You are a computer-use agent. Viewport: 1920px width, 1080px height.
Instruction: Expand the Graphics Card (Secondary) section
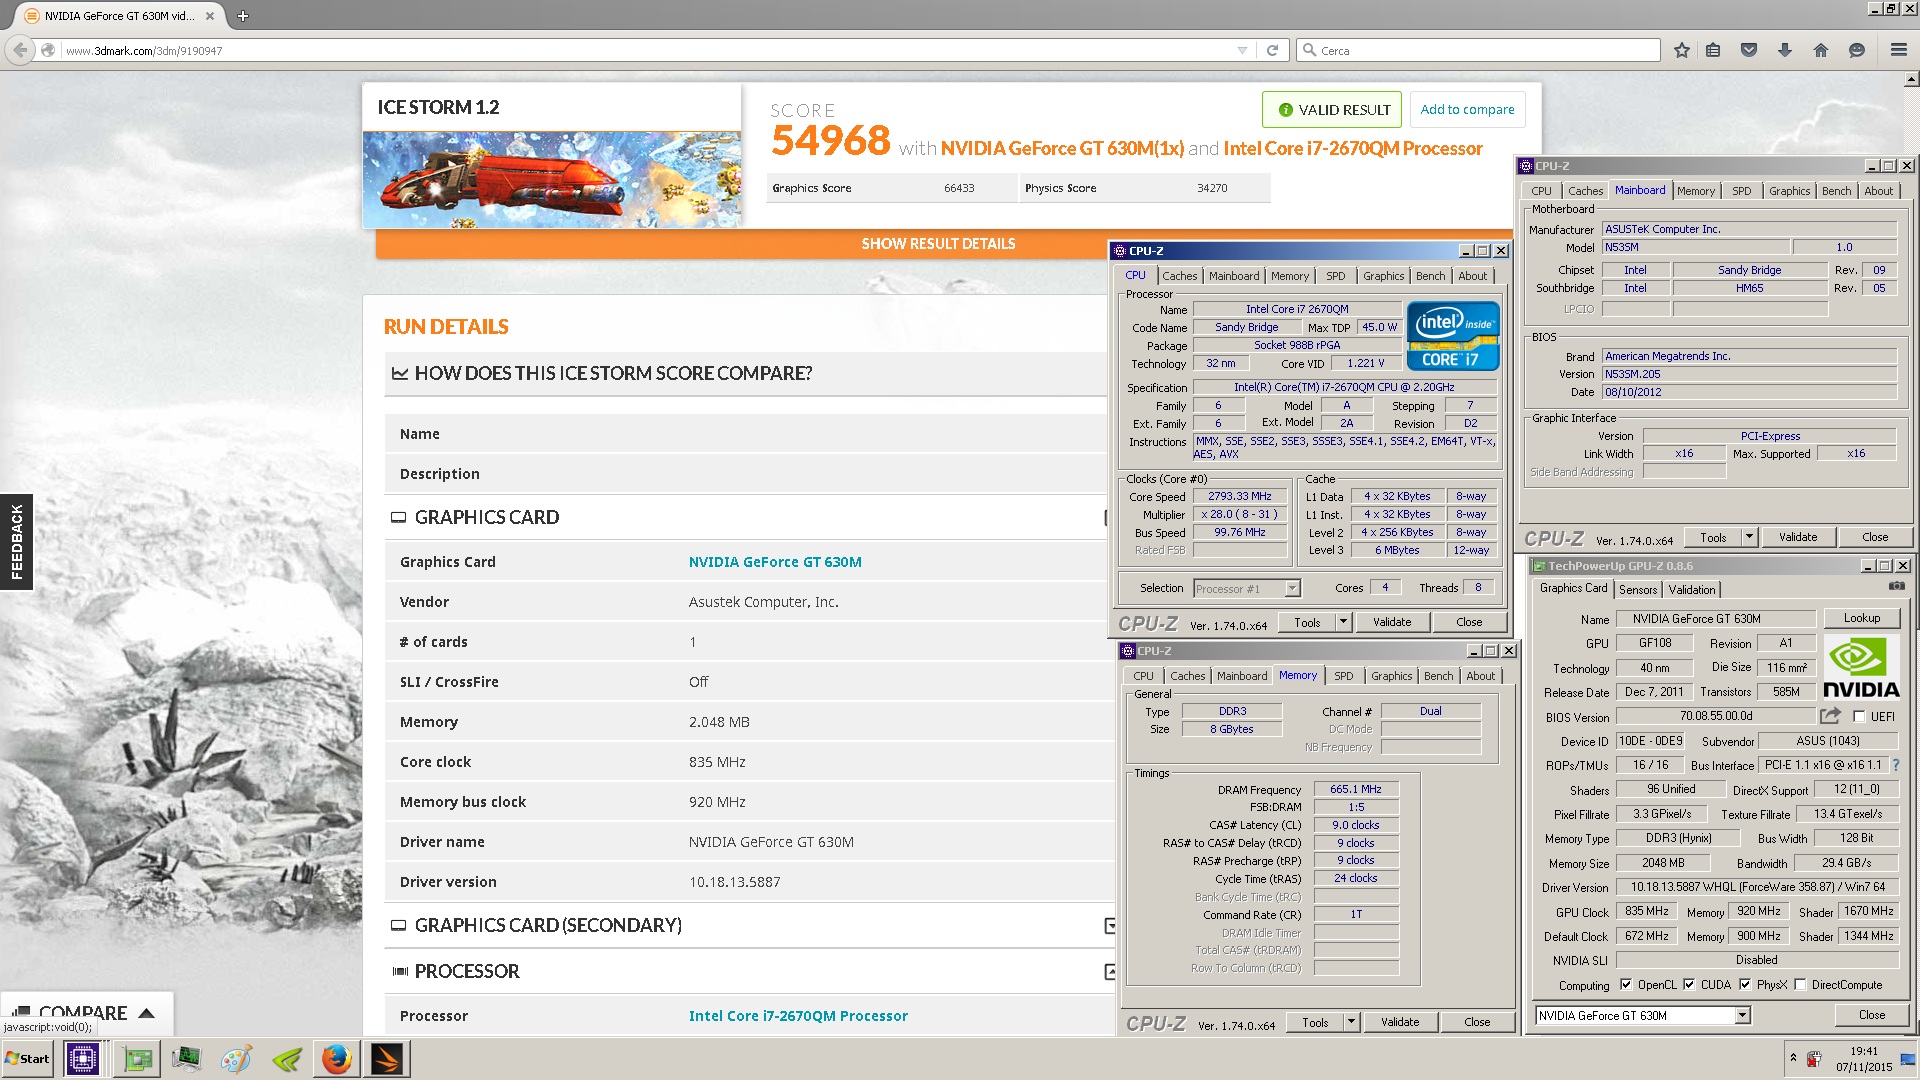point(1109,926)
